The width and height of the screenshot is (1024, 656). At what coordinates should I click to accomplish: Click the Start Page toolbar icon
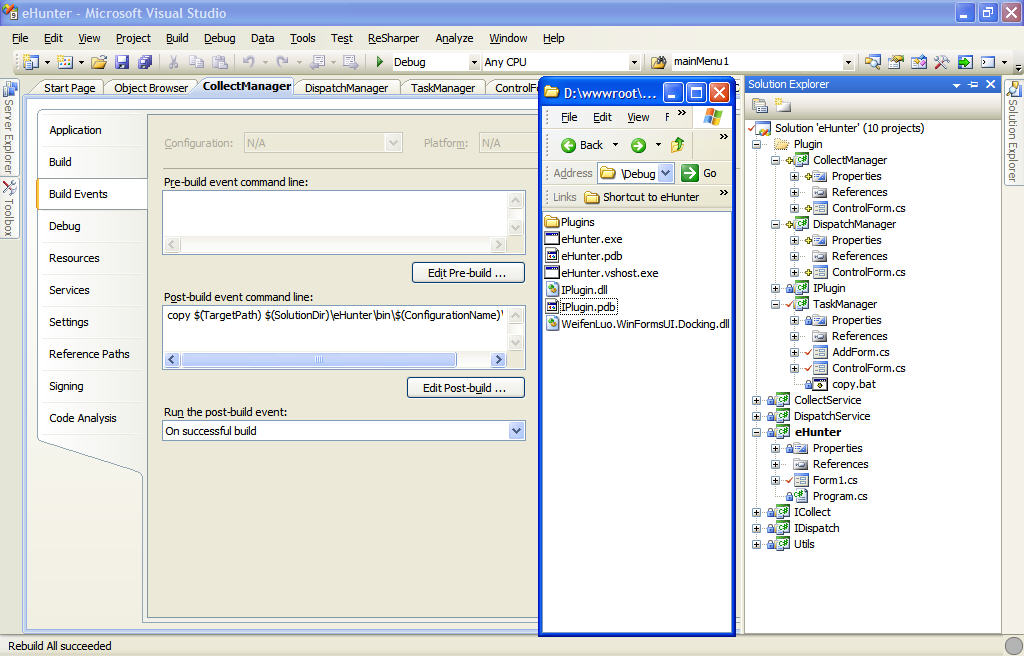pos(965,62)
